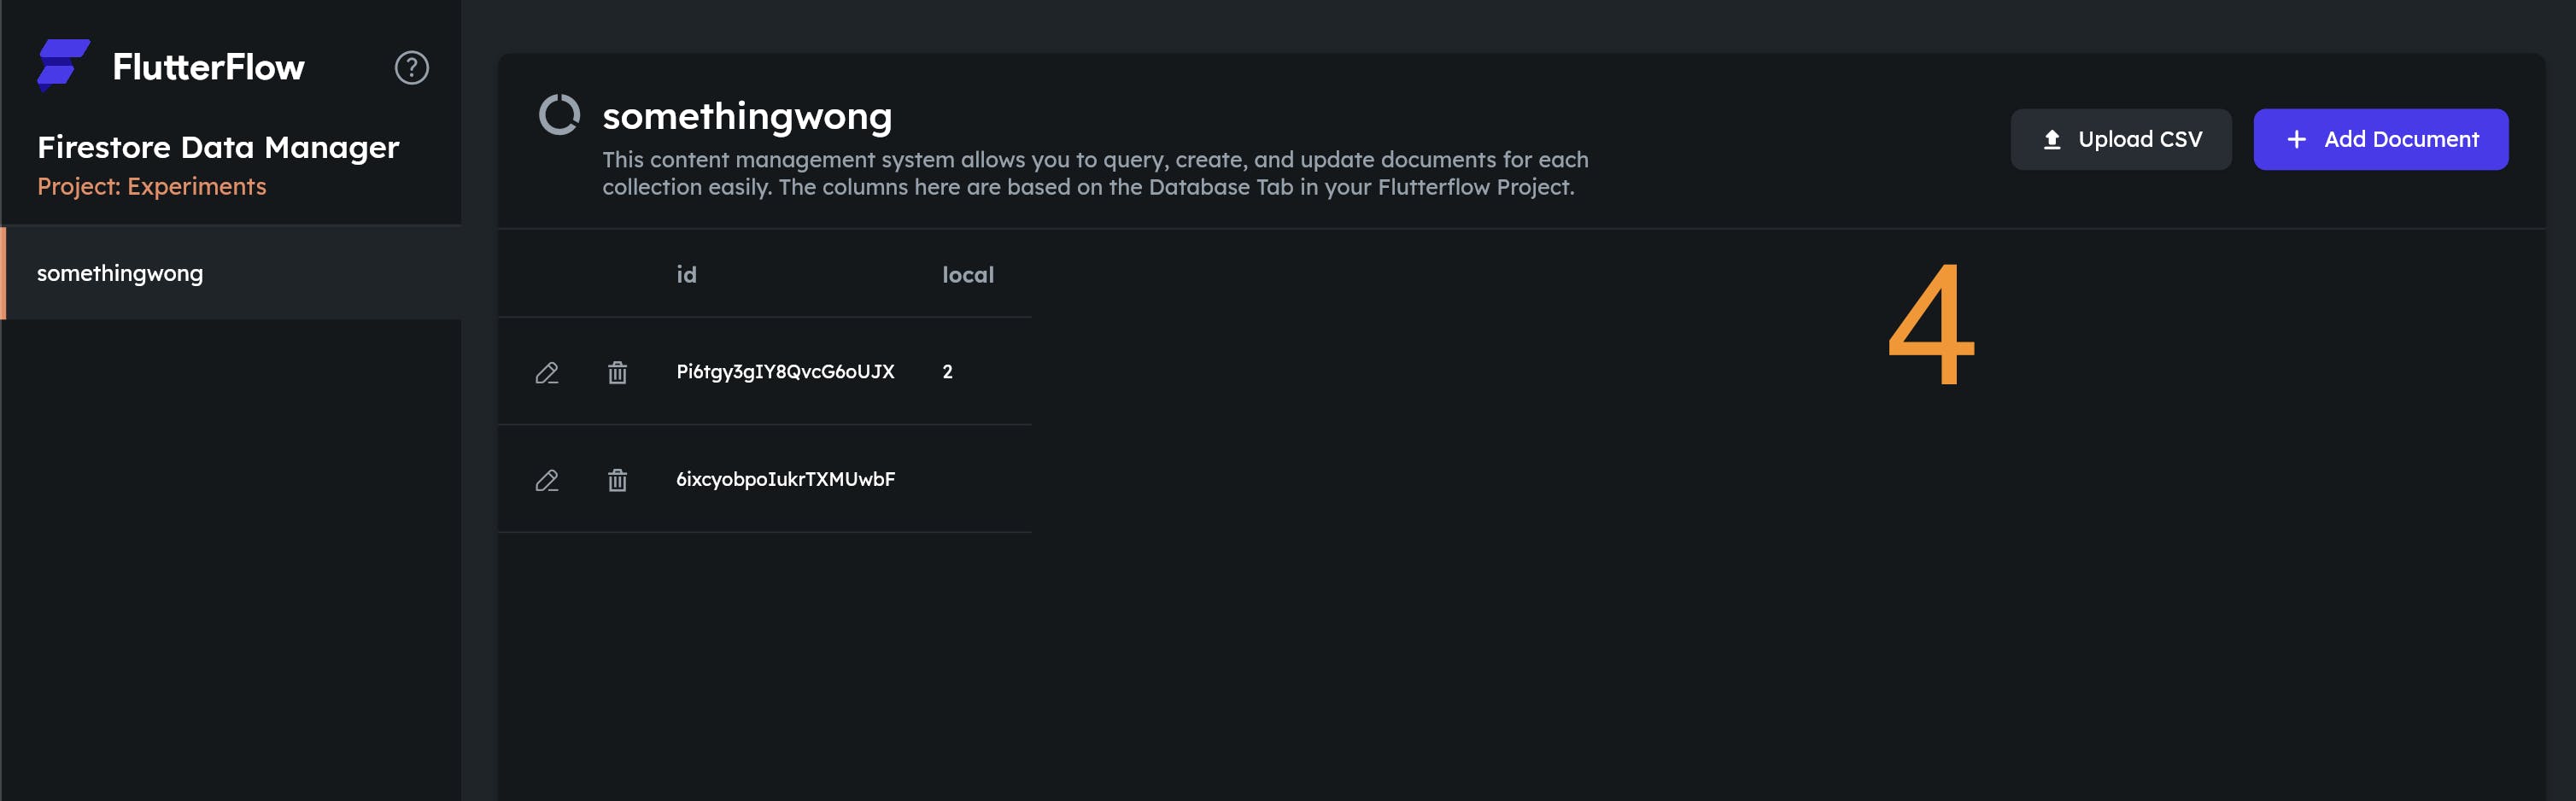Image resolution: width=2576 pixels, height=801 pixels.
Task: Click the upload arrow icon
Action: click(2051, 140)
